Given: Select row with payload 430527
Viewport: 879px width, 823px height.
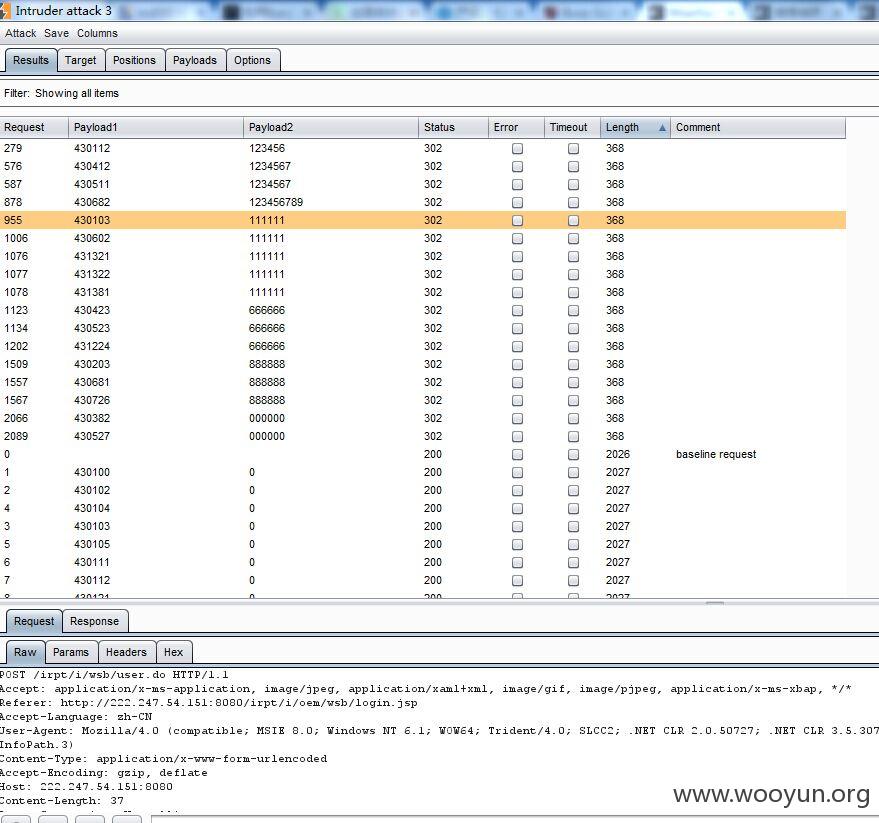Looking at the screenshot, I should click(x=423, y=436).
